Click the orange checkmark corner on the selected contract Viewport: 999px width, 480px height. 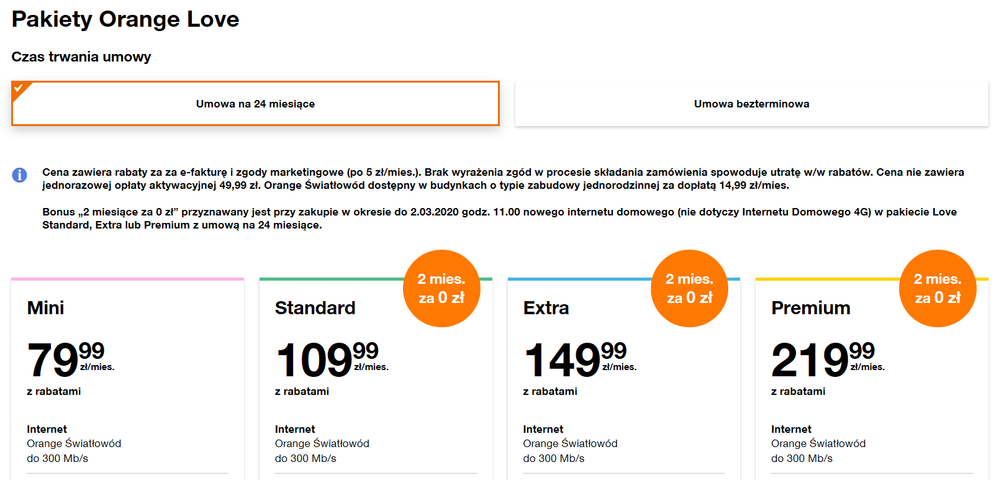point(18,87)
